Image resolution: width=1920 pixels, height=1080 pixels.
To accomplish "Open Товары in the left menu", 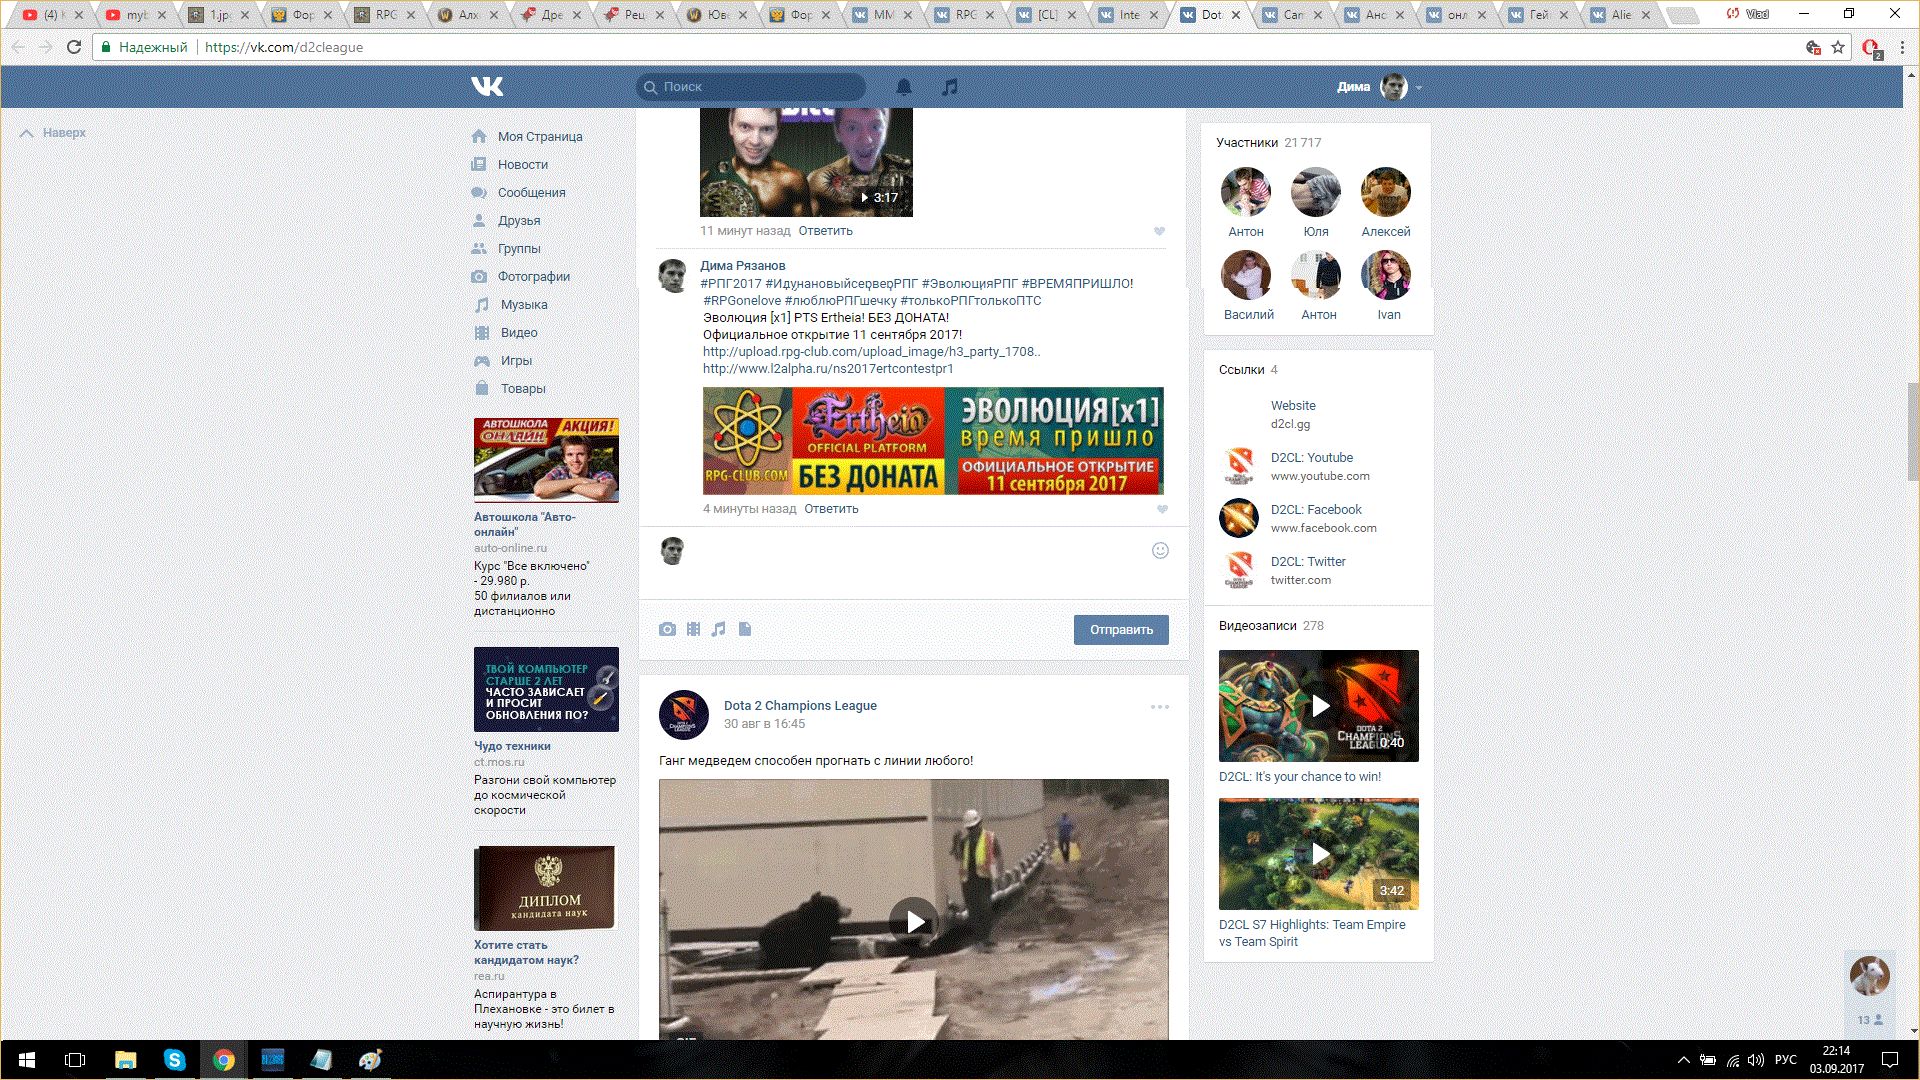I will click(x=523, y=389).
